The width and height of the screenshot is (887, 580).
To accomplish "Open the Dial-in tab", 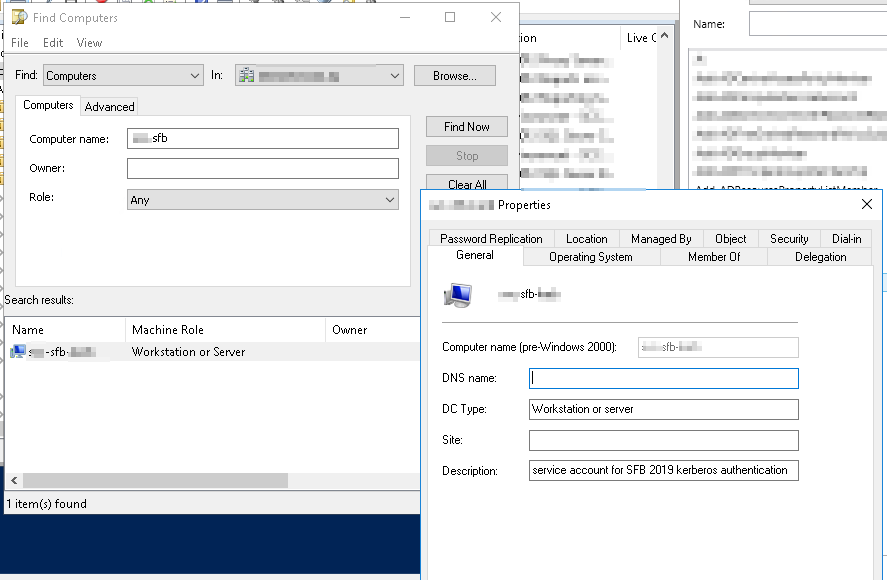I will 846,239.
